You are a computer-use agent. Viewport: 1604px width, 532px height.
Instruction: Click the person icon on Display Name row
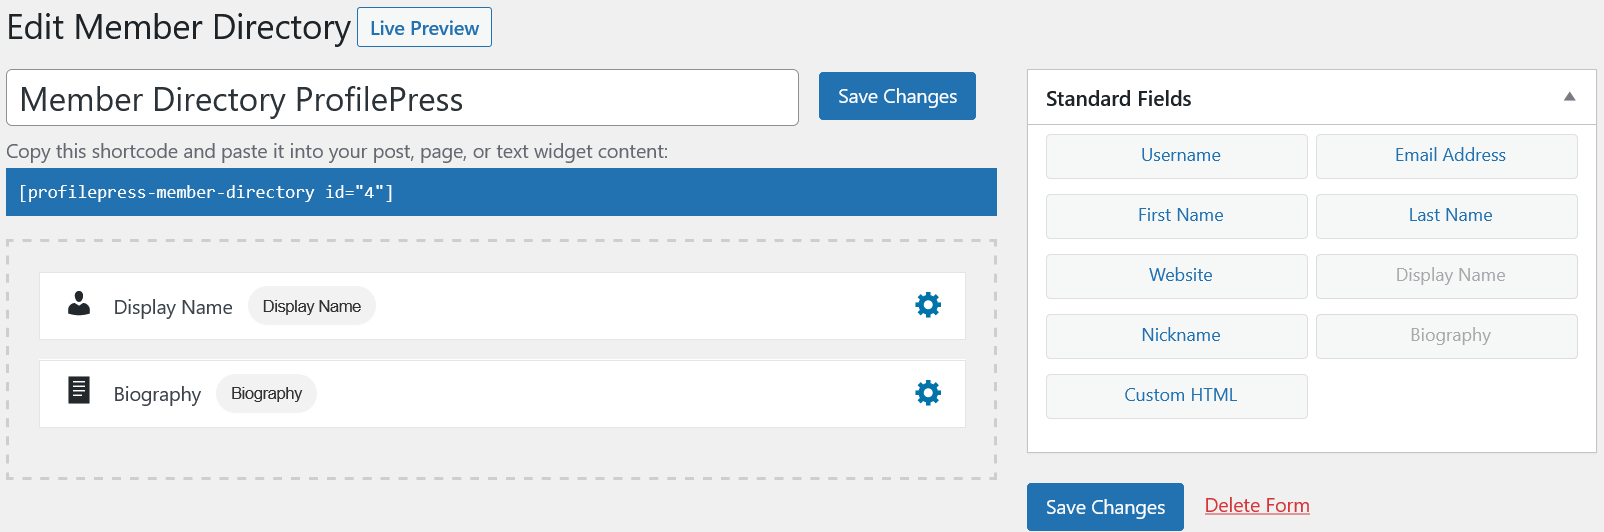pyautogui.click(x=79, y=304)
